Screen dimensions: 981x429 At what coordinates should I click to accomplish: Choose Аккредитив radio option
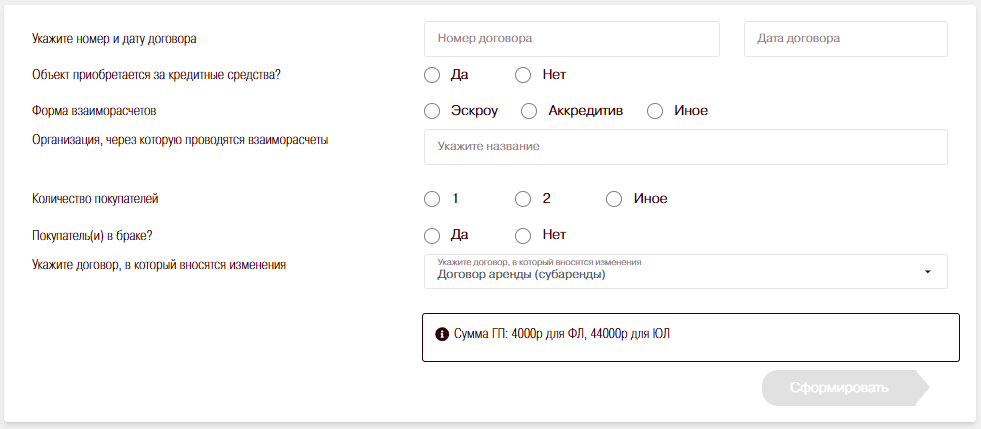click(x=530, y=111)
